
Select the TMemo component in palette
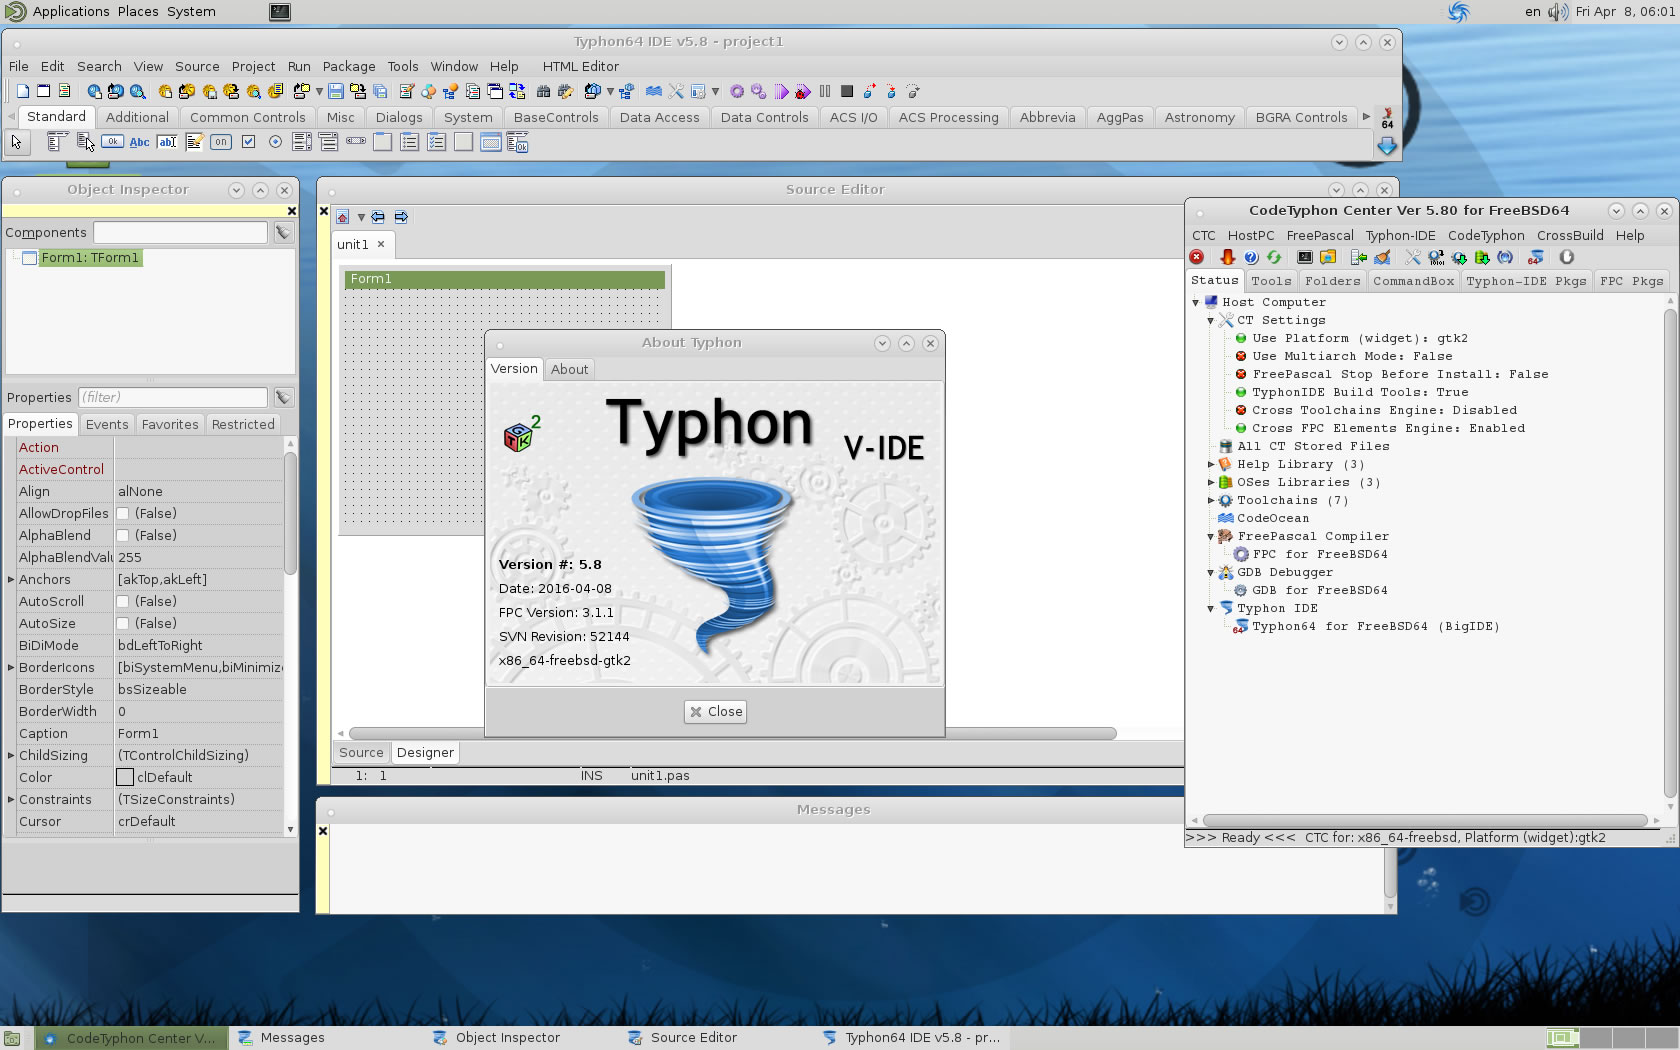click(x=194, y=142)
